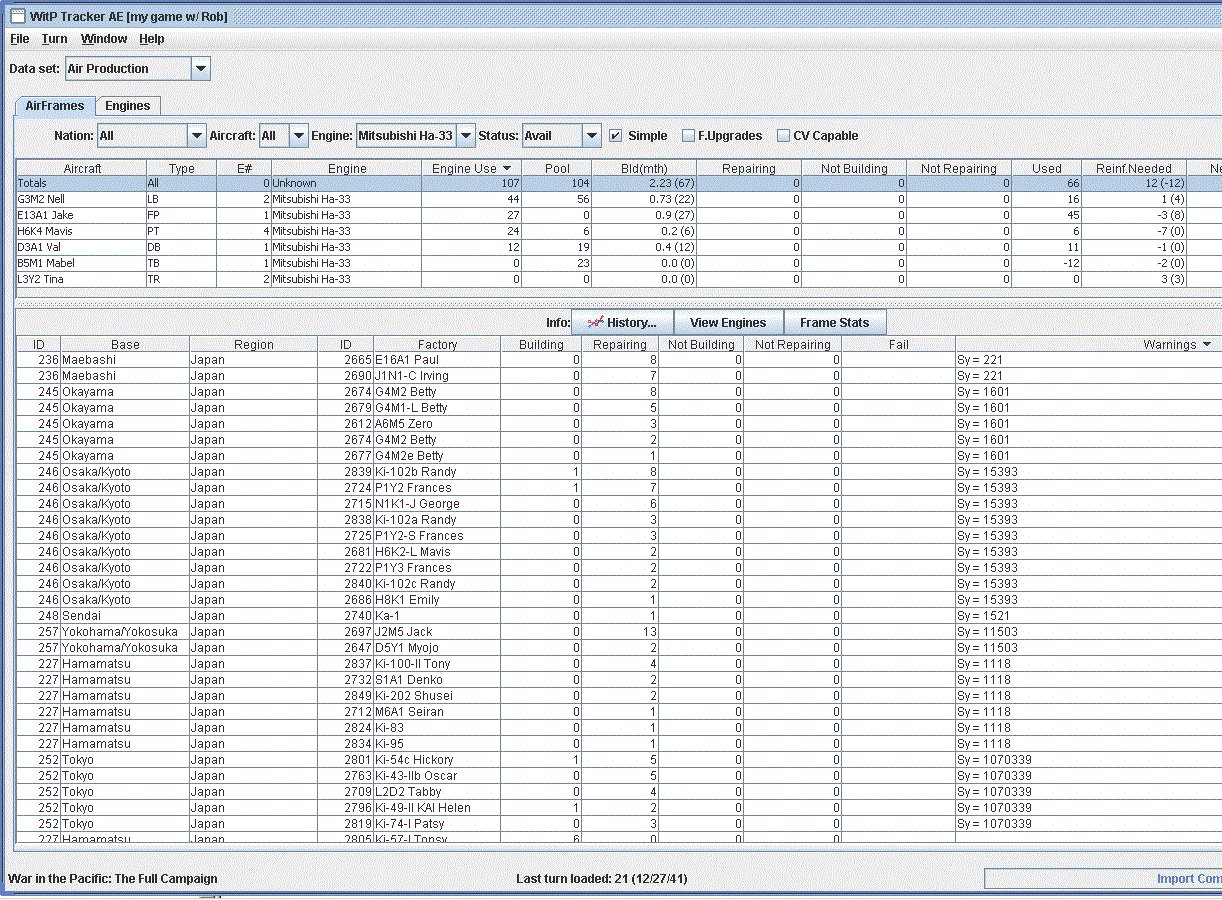Click the Warnings column sort arrow
The image size is (1222, 900).
[x=1207, y=345]
